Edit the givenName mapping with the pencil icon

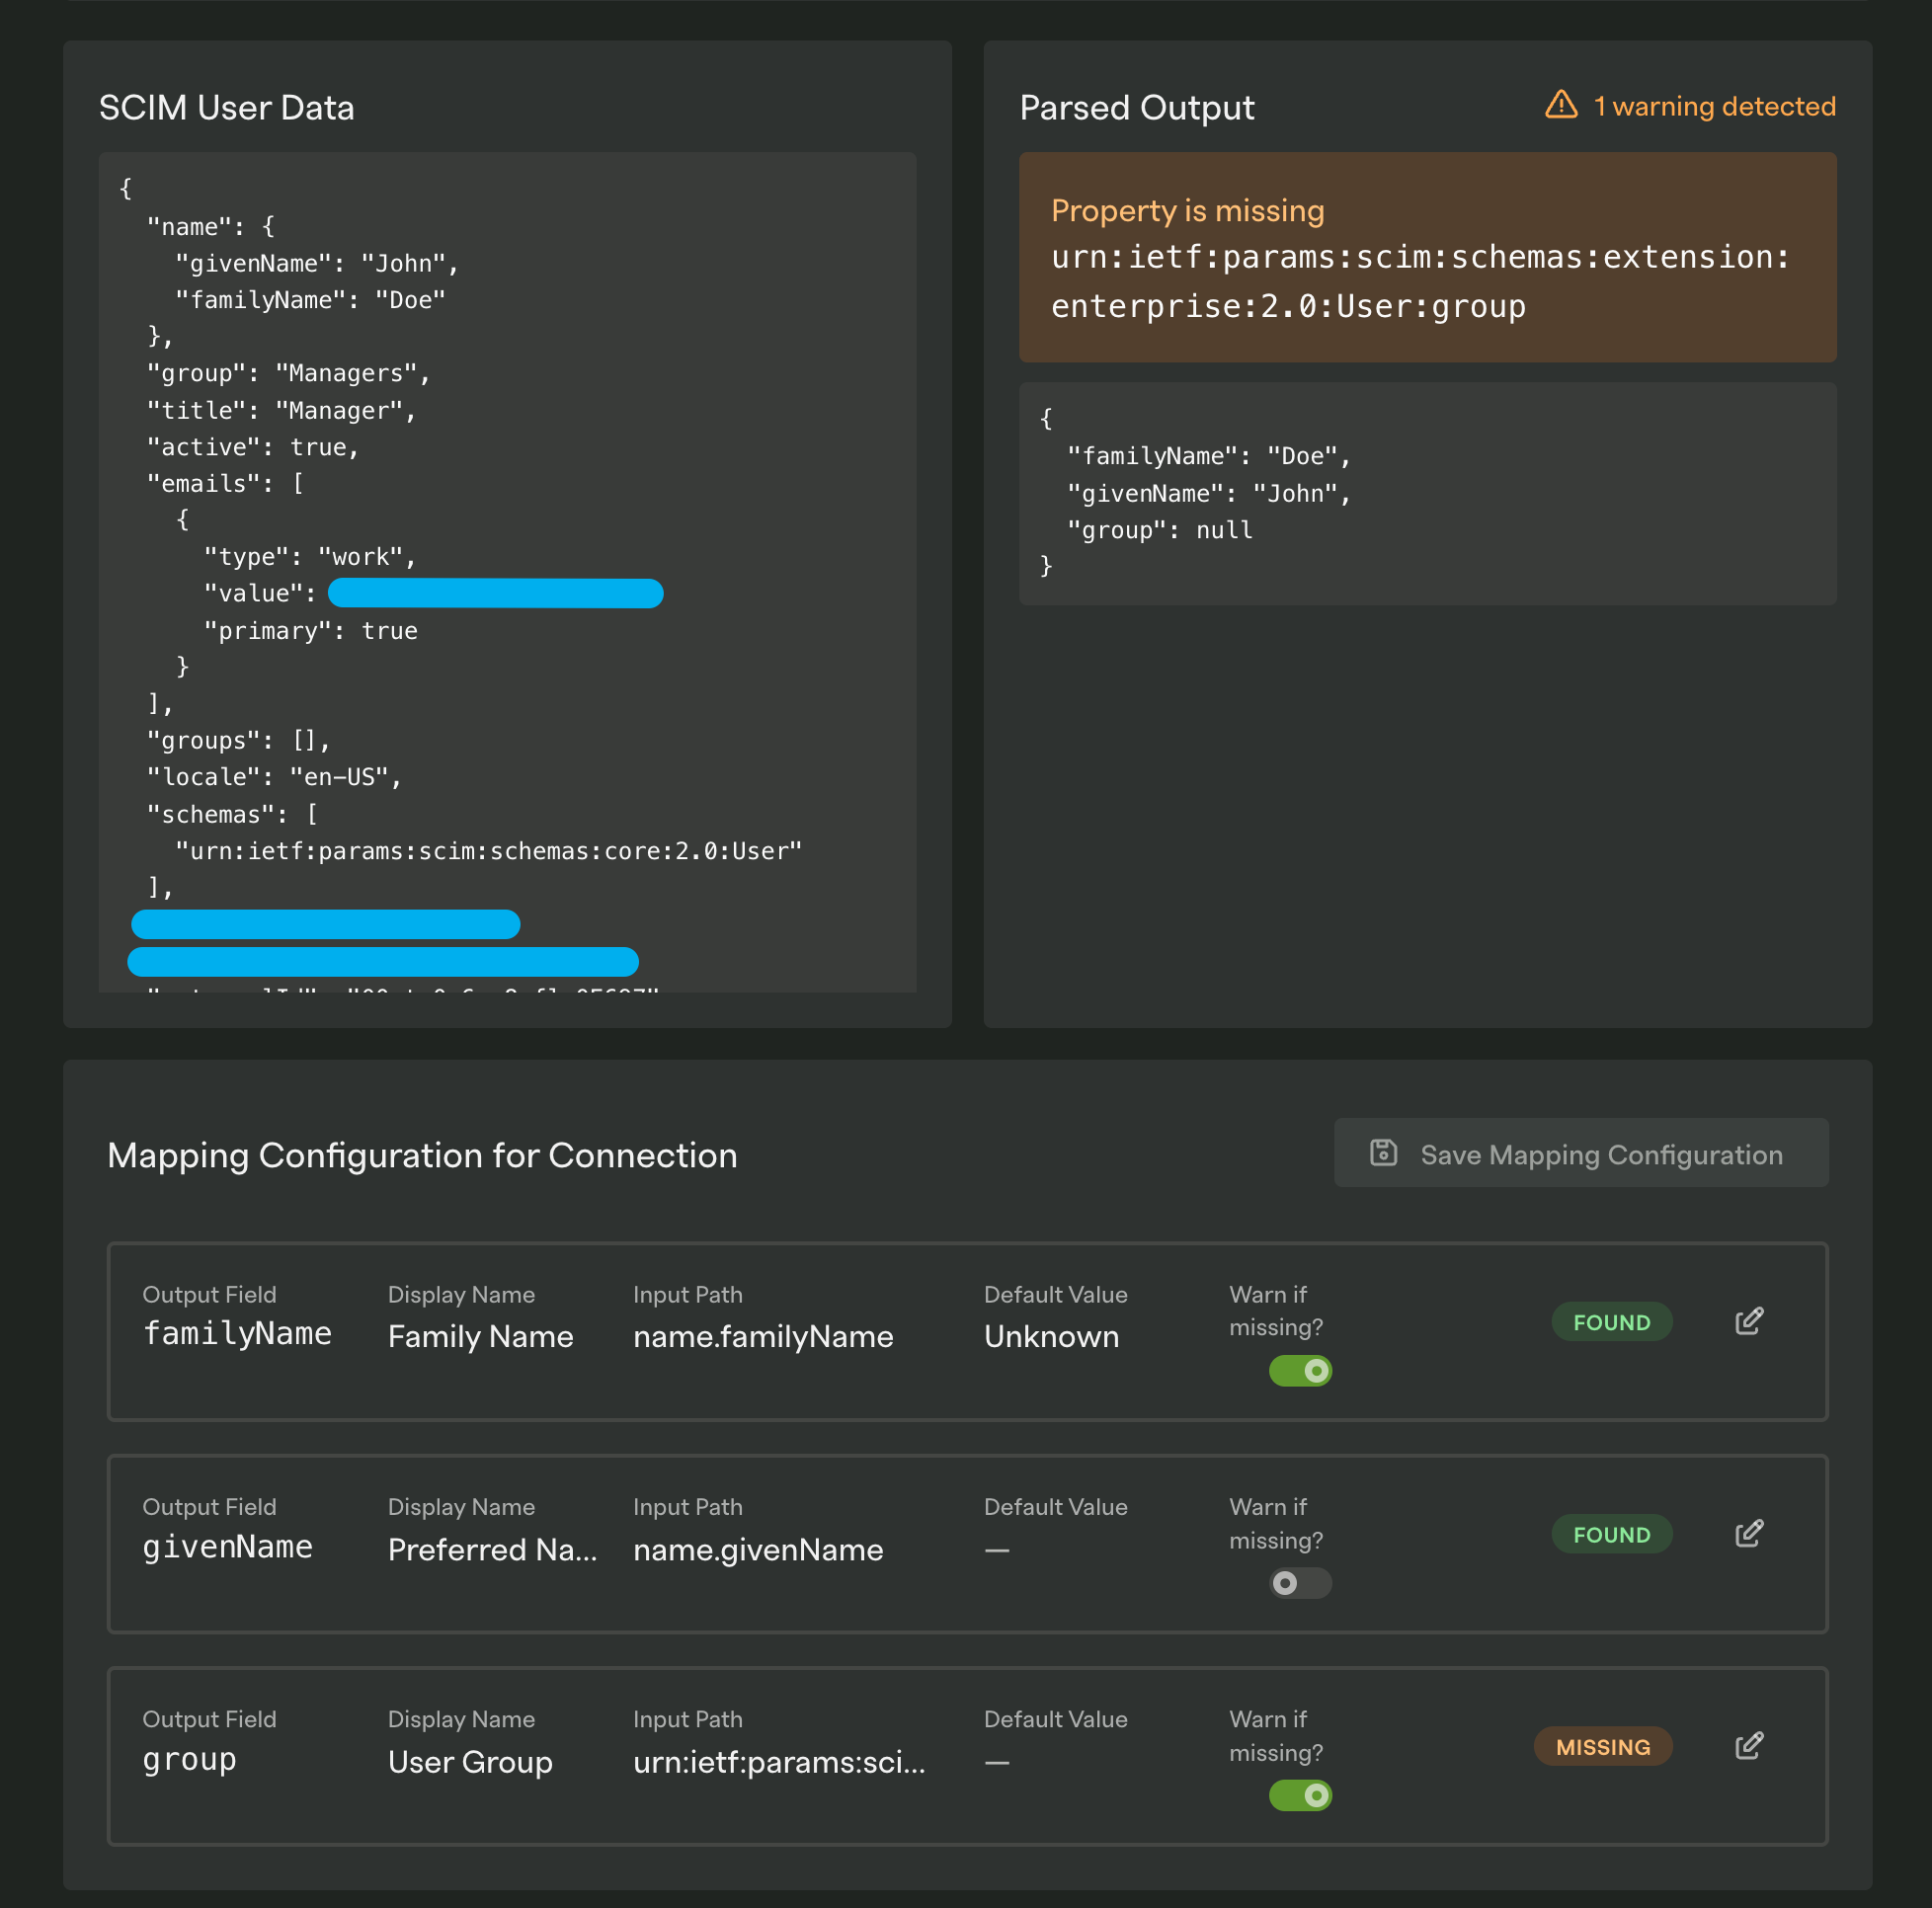[x=1749, y=1534]
